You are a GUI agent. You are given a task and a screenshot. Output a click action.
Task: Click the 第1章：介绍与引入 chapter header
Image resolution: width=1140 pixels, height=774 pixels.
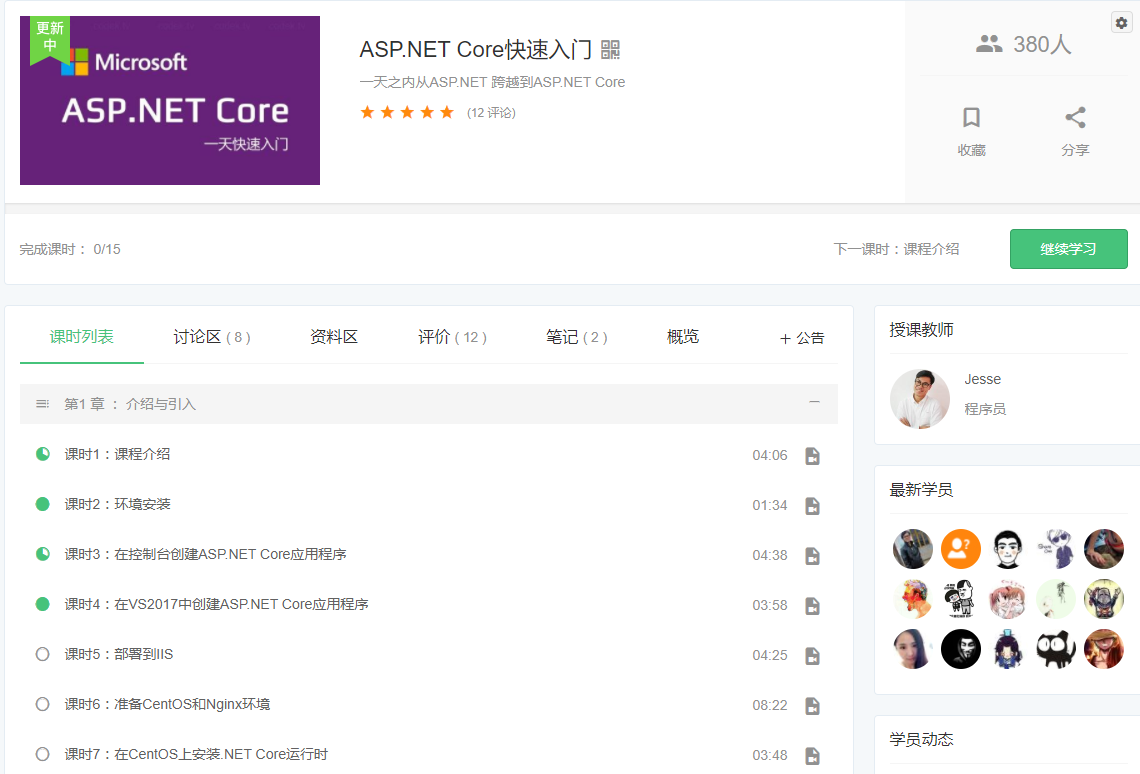(x=429, y=404)
